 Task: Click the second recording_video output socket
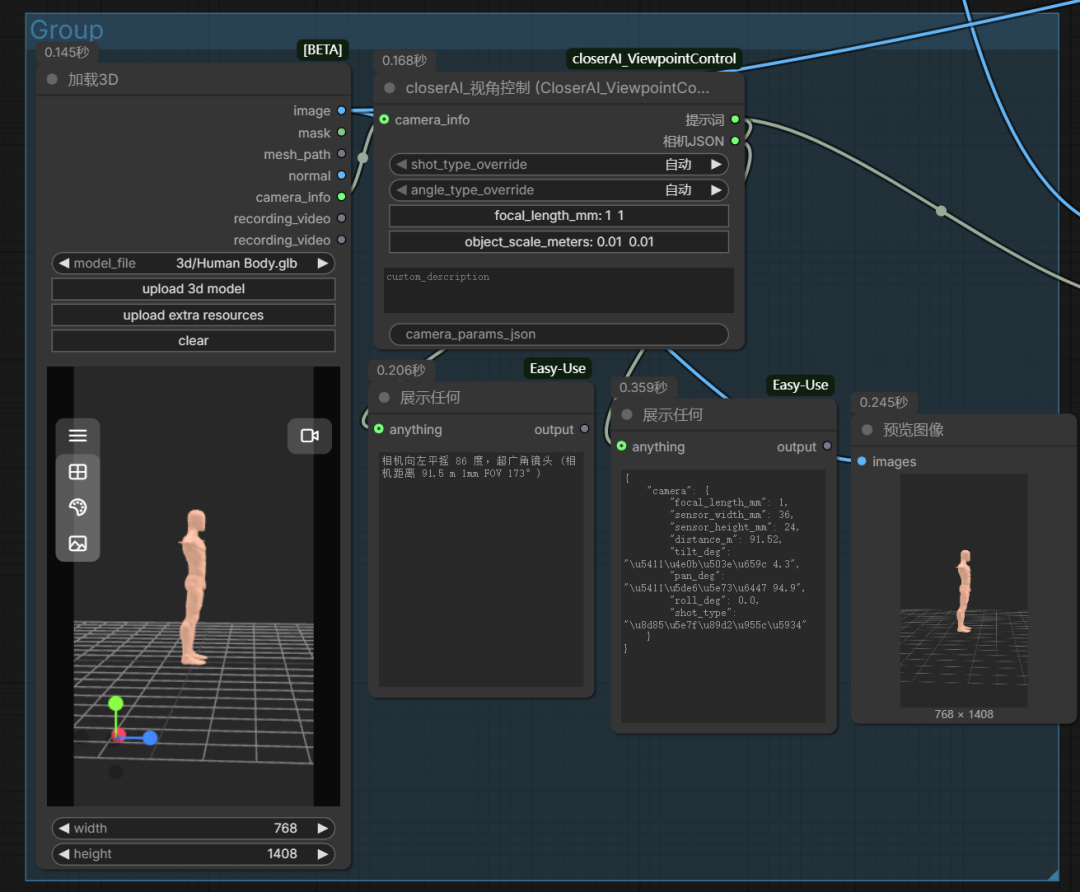[341, 240]
